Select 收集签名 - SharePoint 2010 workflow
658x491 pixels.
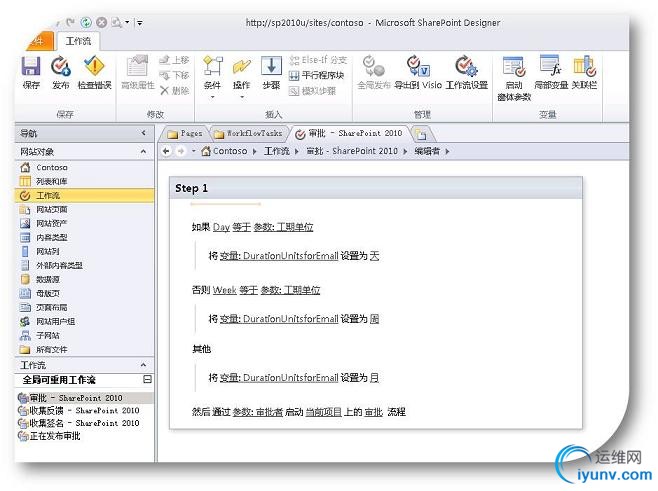tap(85, 423)
